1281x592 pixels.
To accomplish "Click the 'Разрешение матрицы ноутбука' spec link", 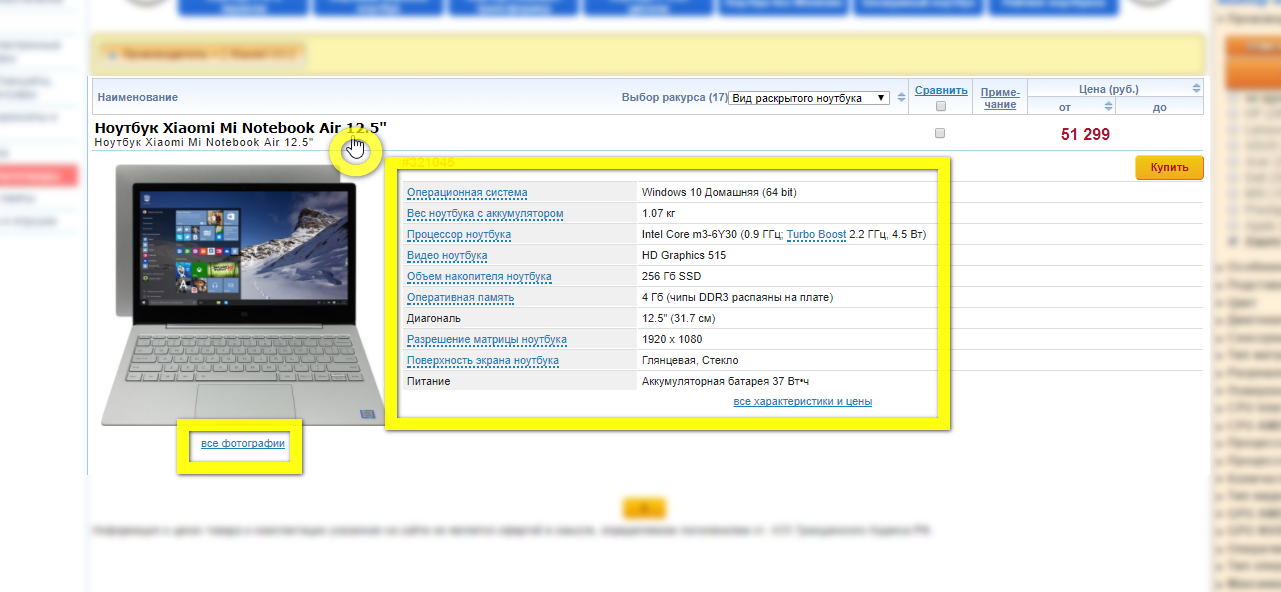I will tap(487, 339).
